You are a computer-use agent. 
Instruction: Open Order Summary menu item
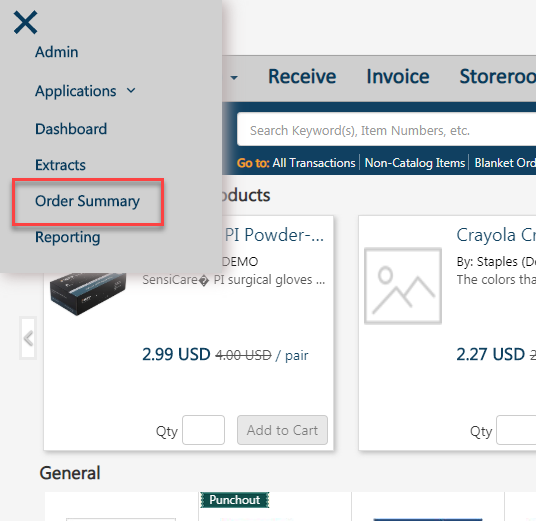(88, 201)
